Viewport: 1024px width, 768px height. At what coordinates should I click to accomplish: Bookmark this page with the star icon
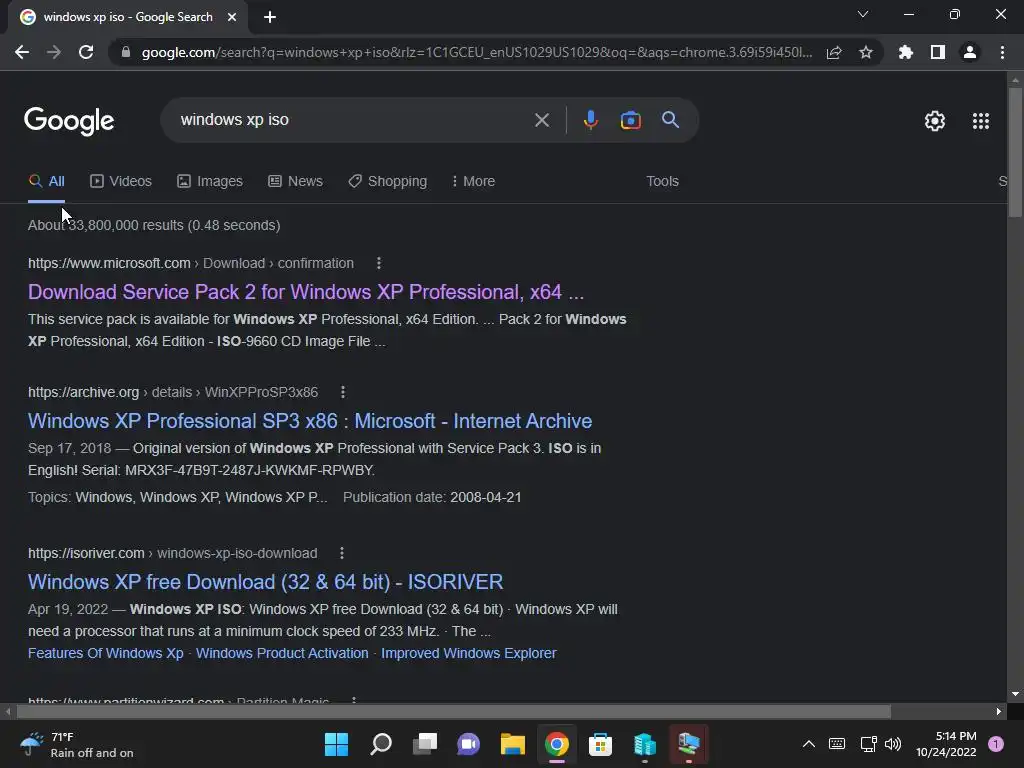[x=866, y=52]
